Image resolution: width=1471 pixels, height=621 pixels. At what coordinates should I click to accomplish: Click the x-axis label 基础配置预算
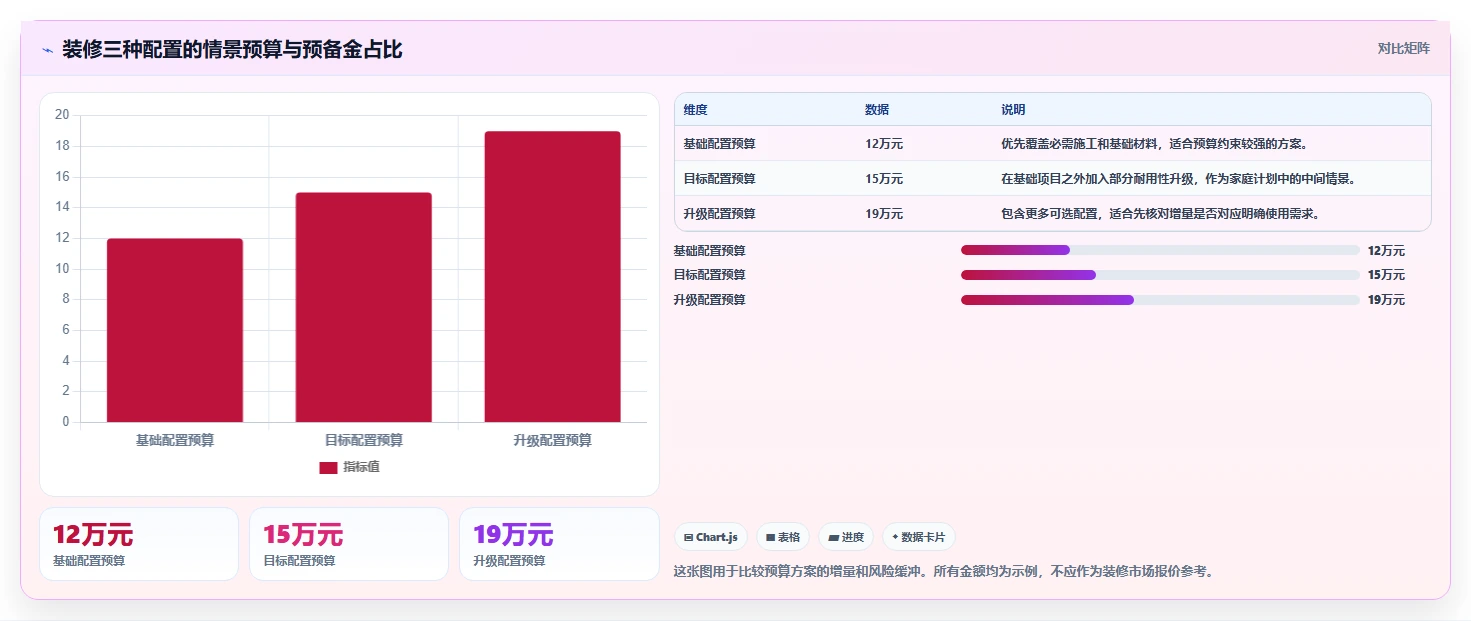175,440
